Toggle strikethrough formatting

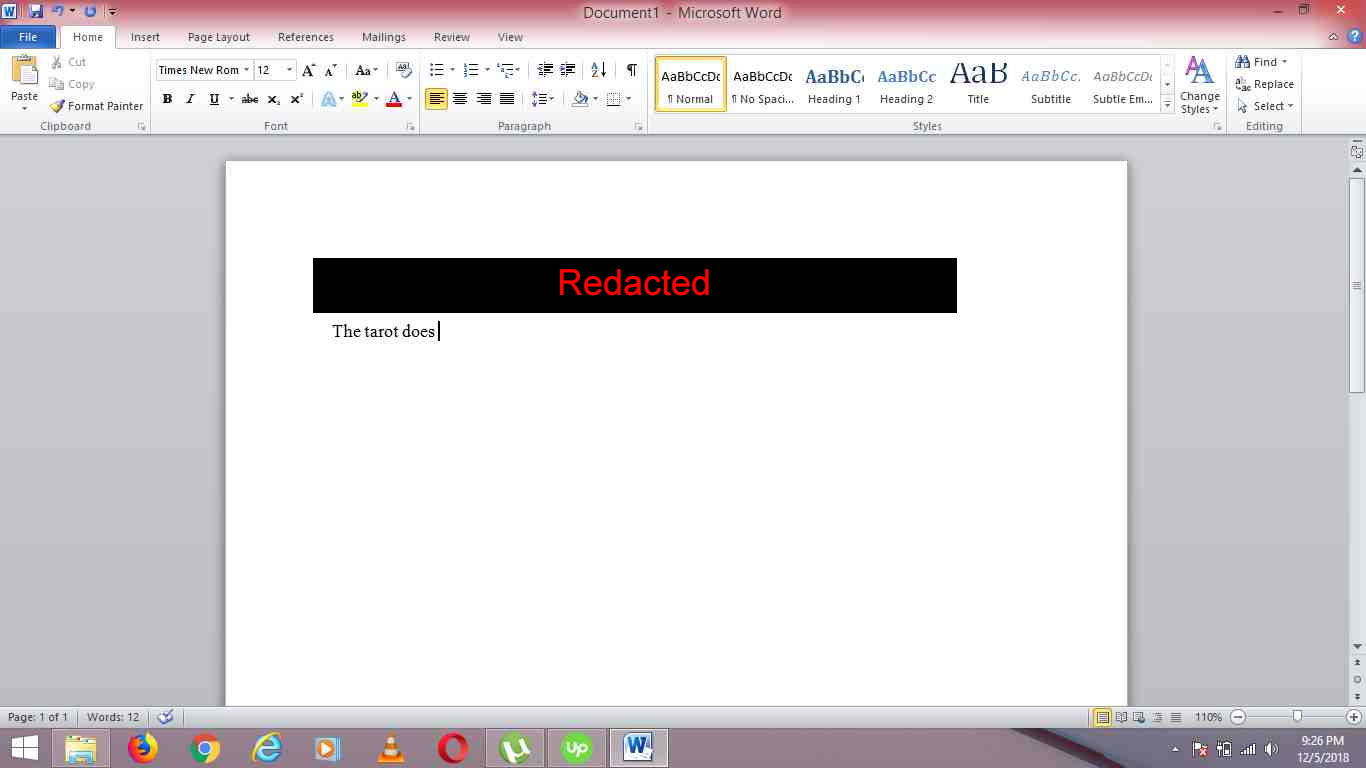[x=250, y=99]
